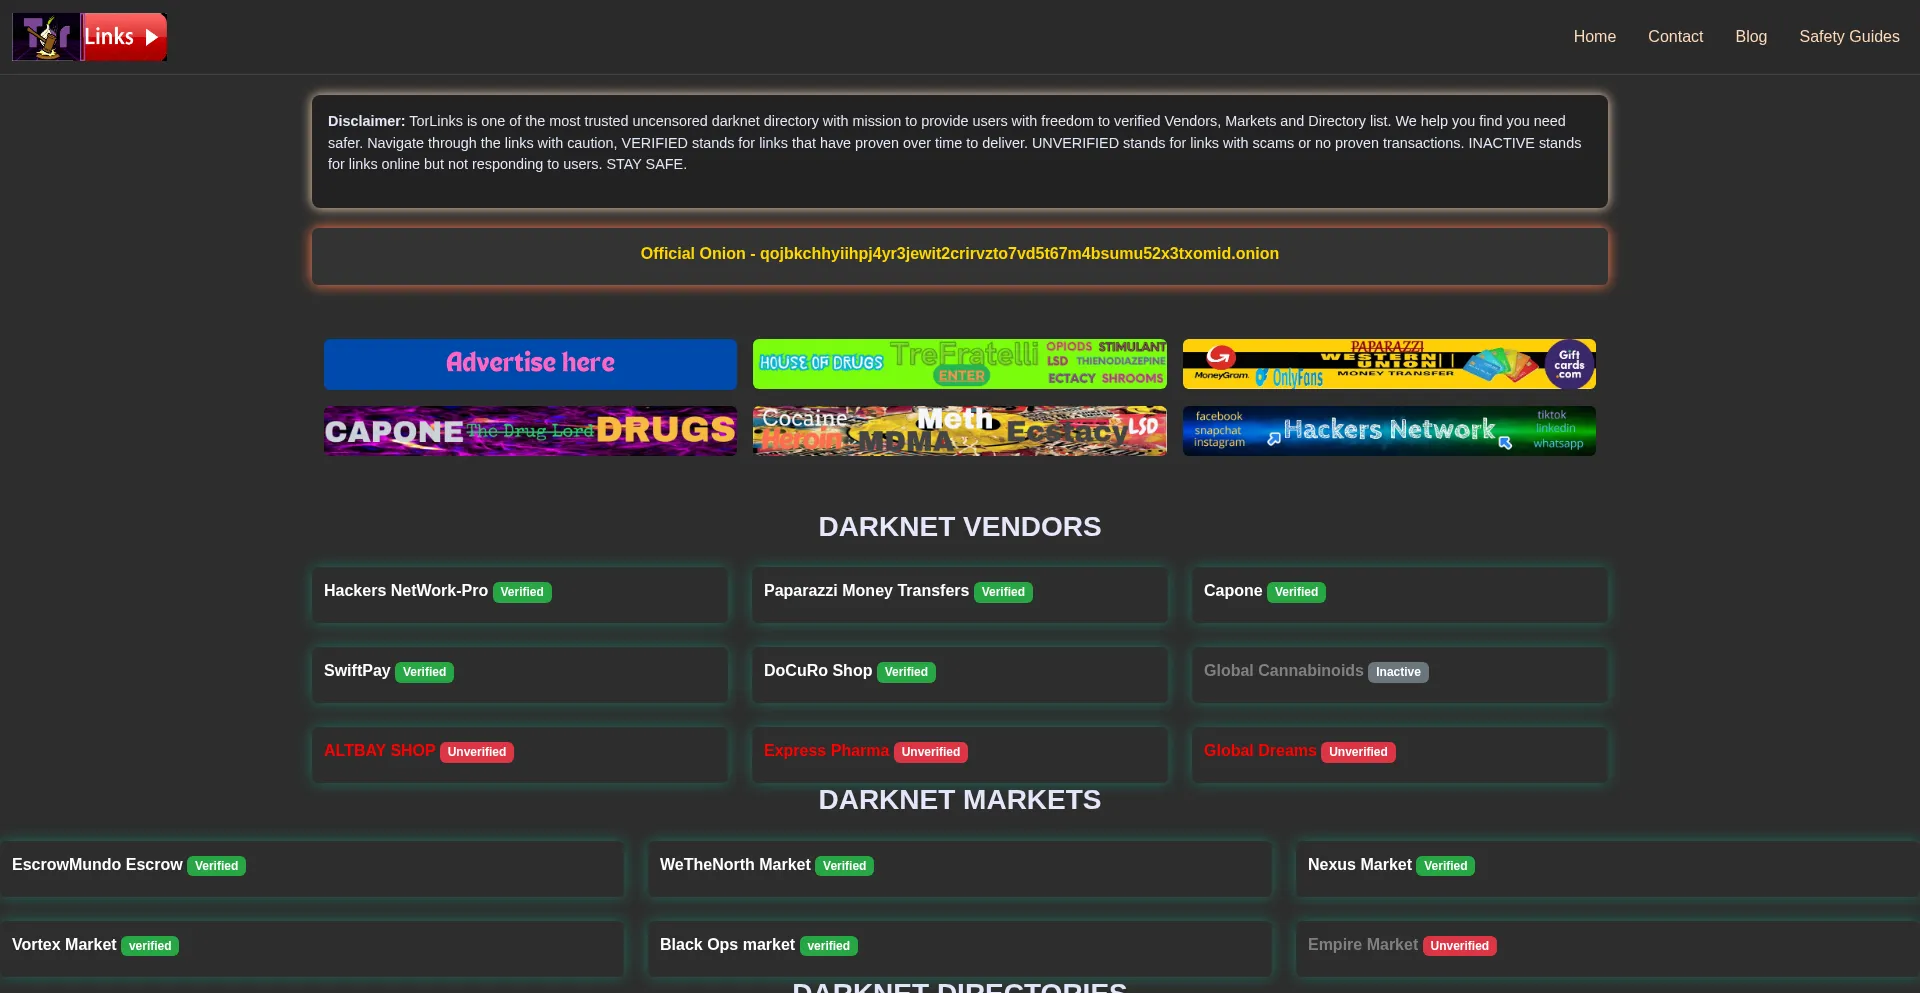Click the Disclaimer notice box
This screenshot has height=993, width=1920.
[x=959, y=152]
